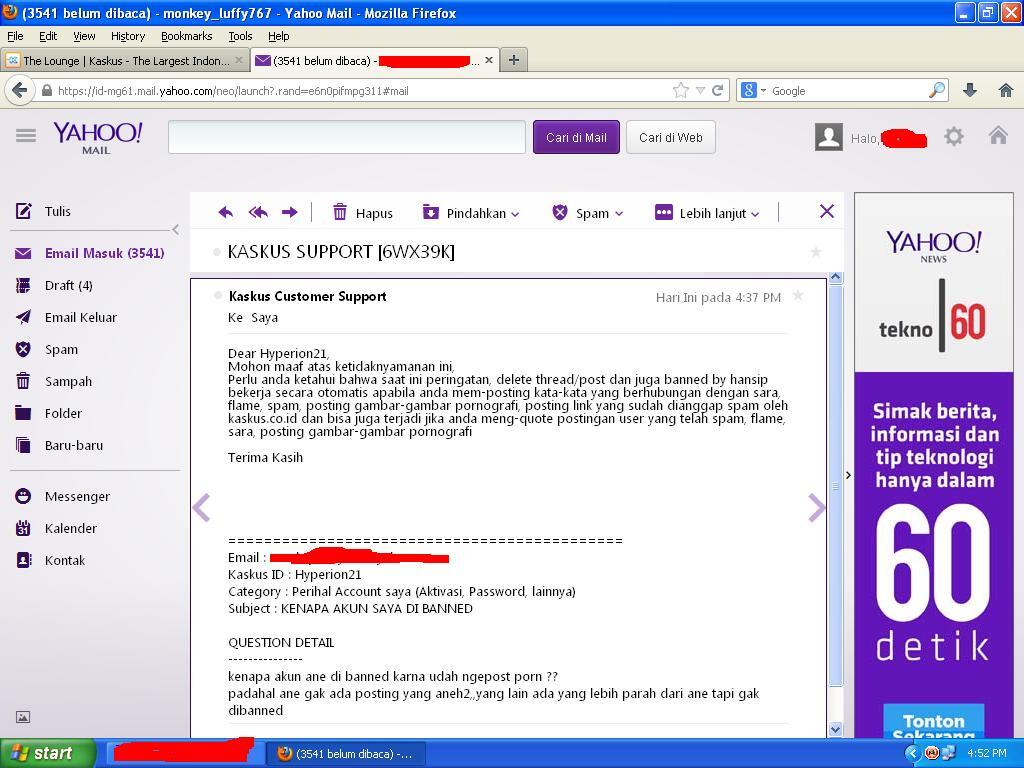Image resolution: width=1024 pixels, height=768 pixels.
Task: Click the Cari di Mail button
Action: click(576, 137)
